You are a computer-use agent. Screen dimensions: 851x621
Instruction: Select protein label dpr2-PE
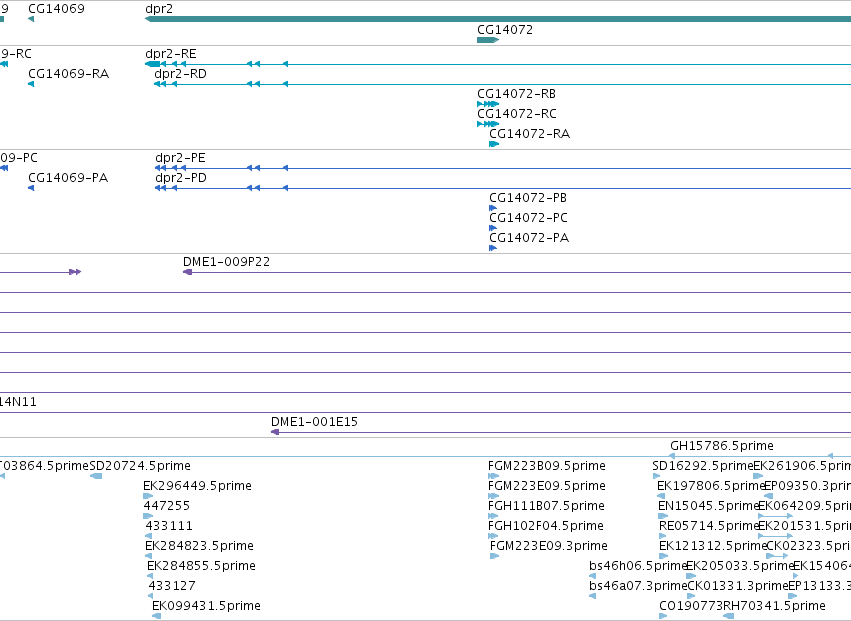point(180,158)
